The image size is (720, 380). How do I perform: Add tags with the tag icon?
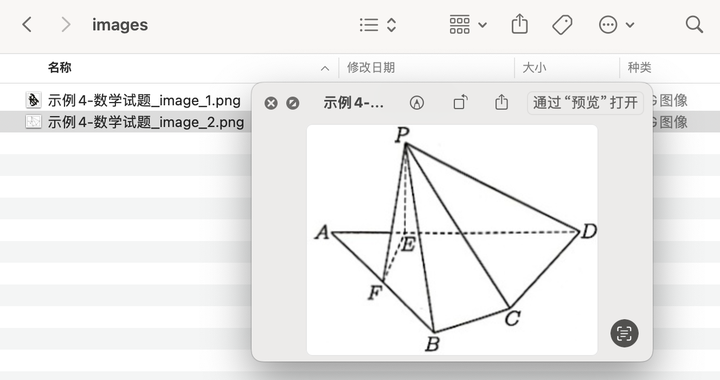562,25
